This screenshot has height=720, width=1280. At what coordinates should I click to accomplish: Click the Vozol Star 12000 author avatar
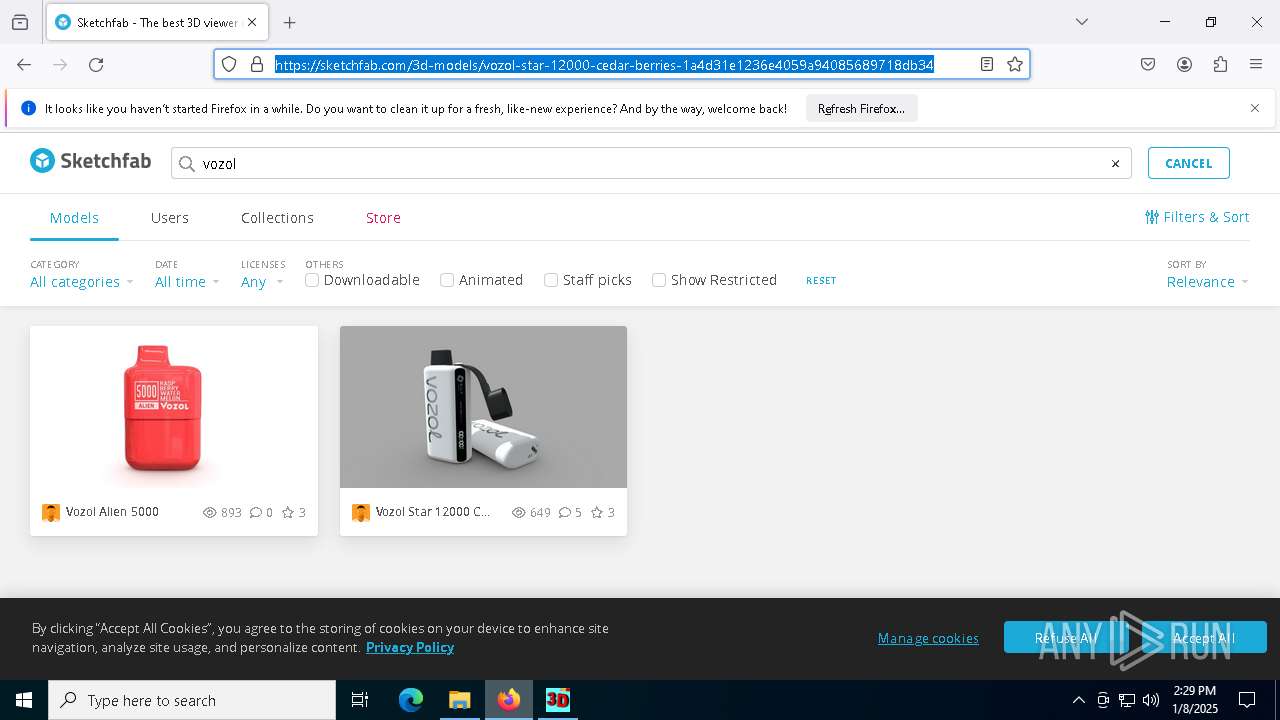pyautogui.click(x=361, y=513)
